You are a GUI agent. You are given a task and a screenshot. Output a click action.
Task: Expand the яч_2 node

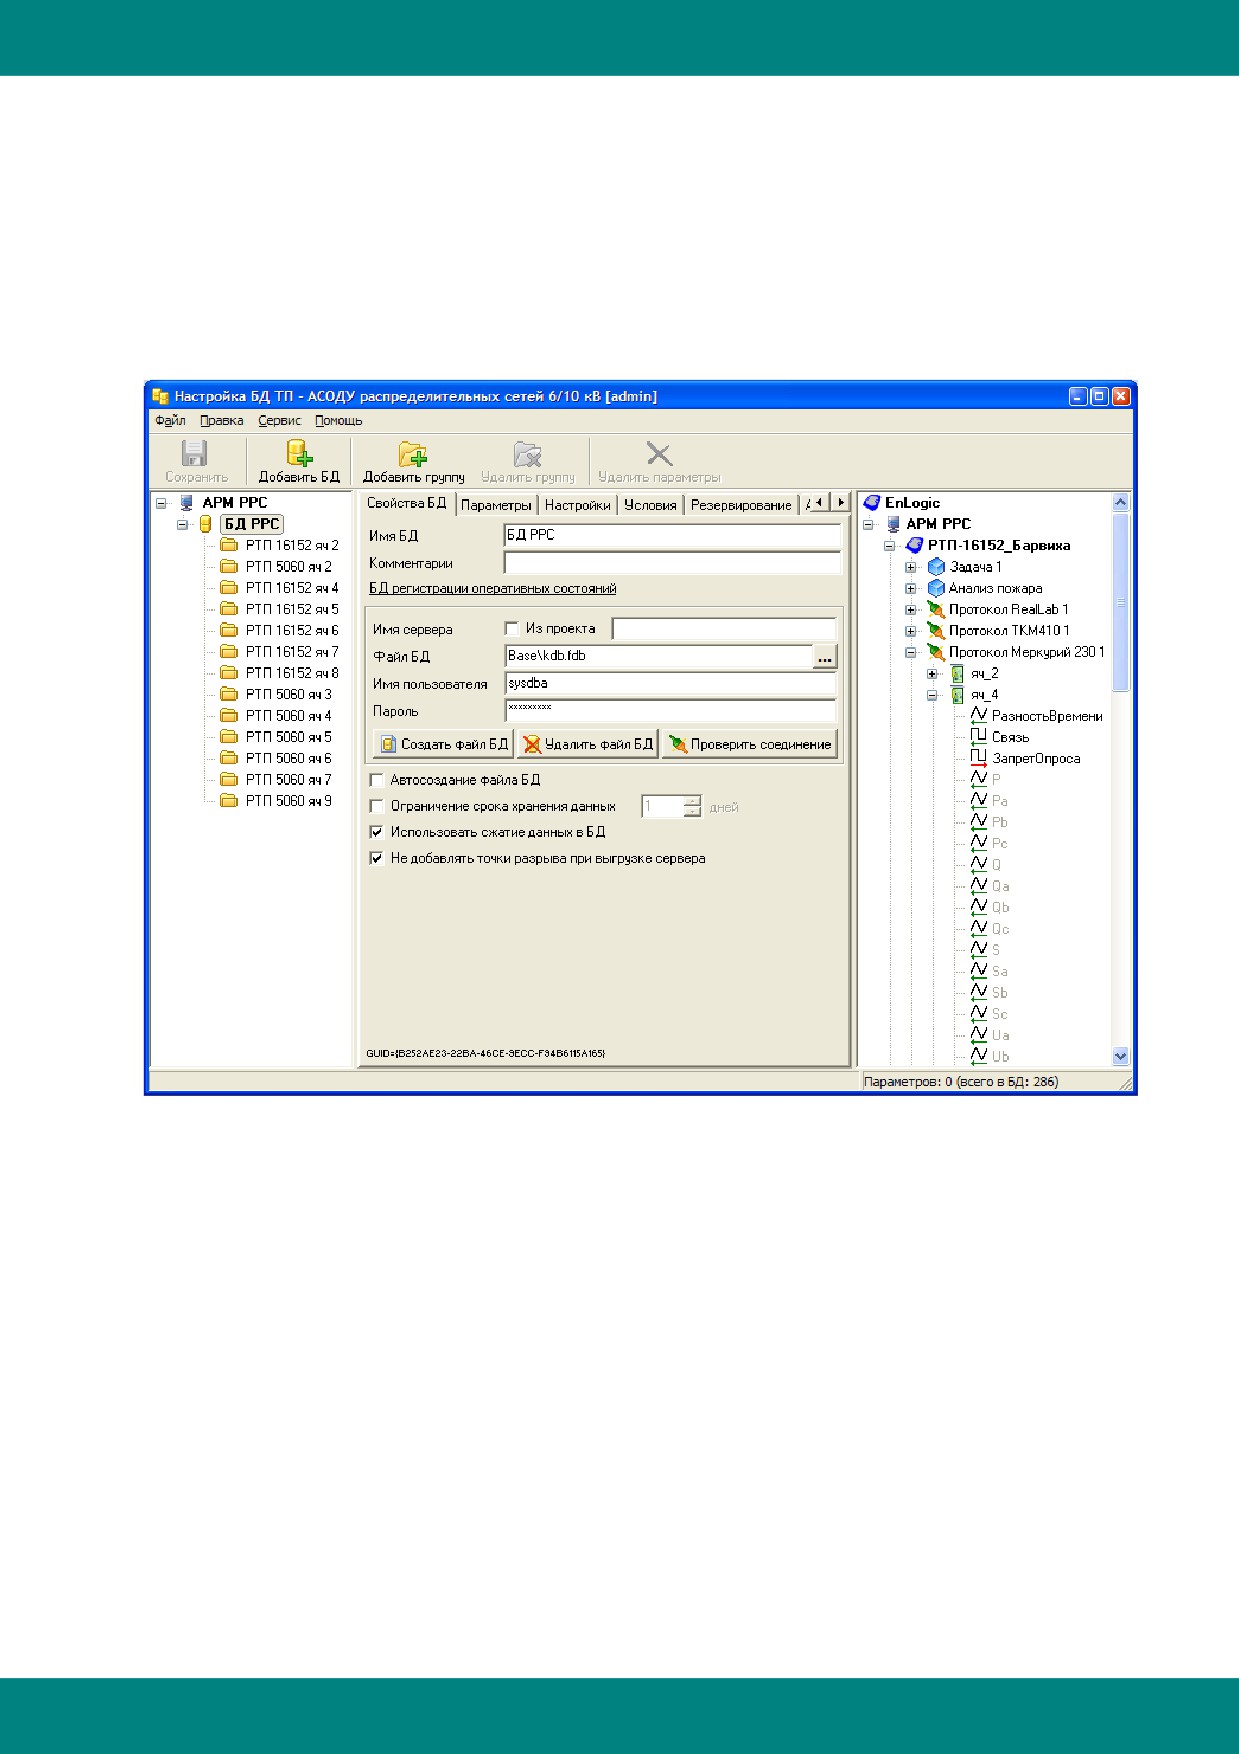(932, 673)
